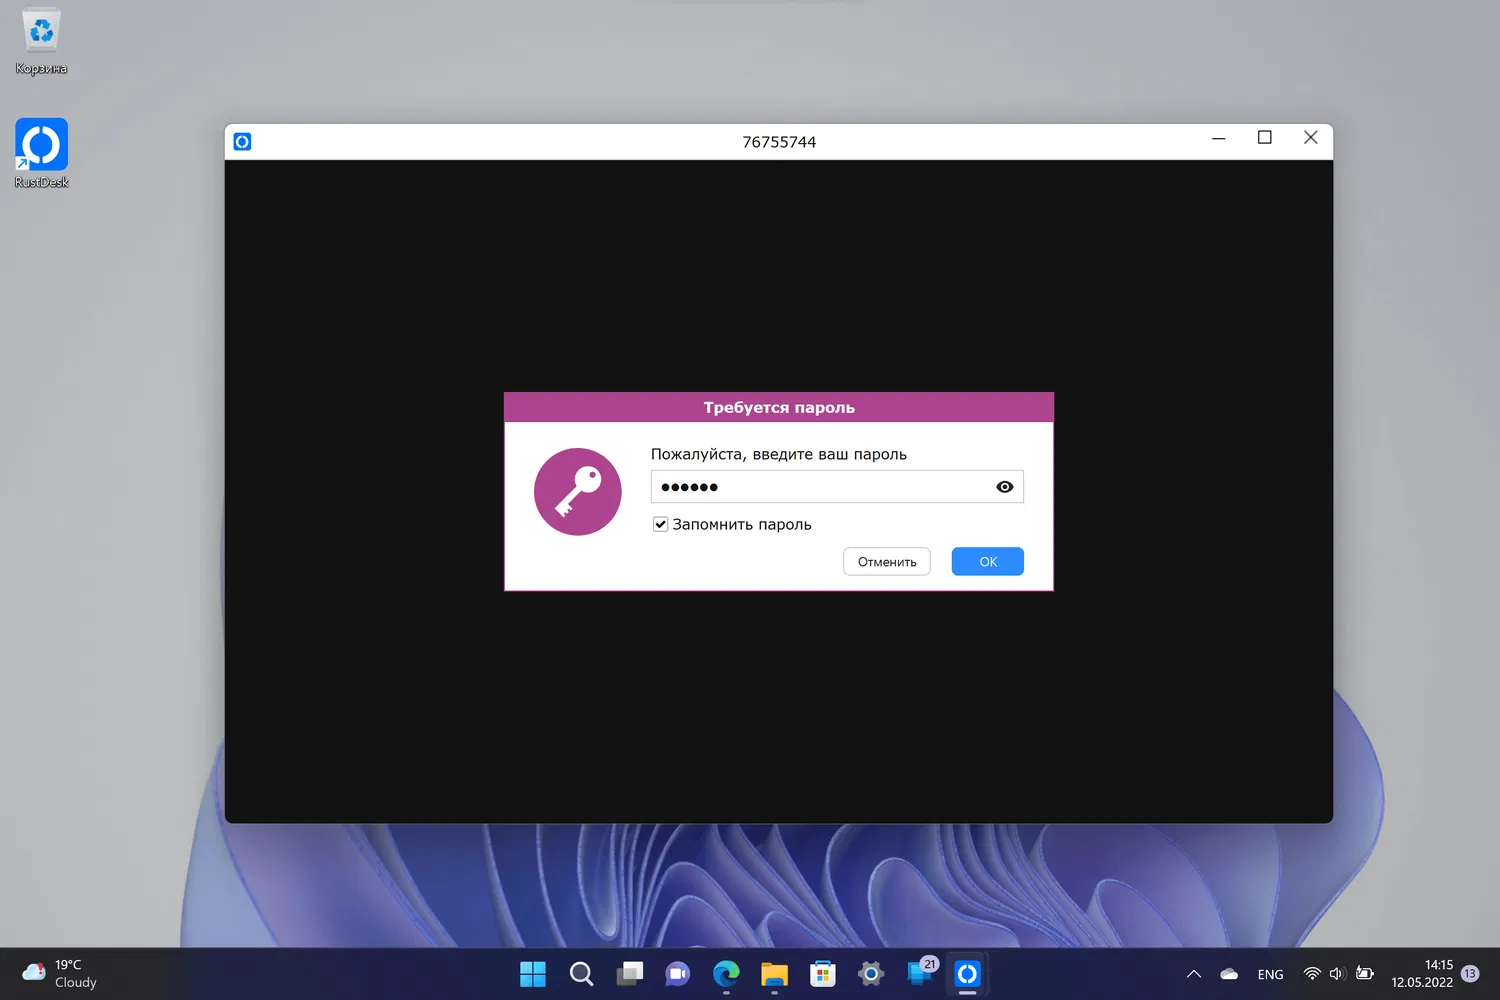This screenshot has width=1500, height=1000.
Task: Click the speaker volume tray icon
Action: pos(1337,974)
